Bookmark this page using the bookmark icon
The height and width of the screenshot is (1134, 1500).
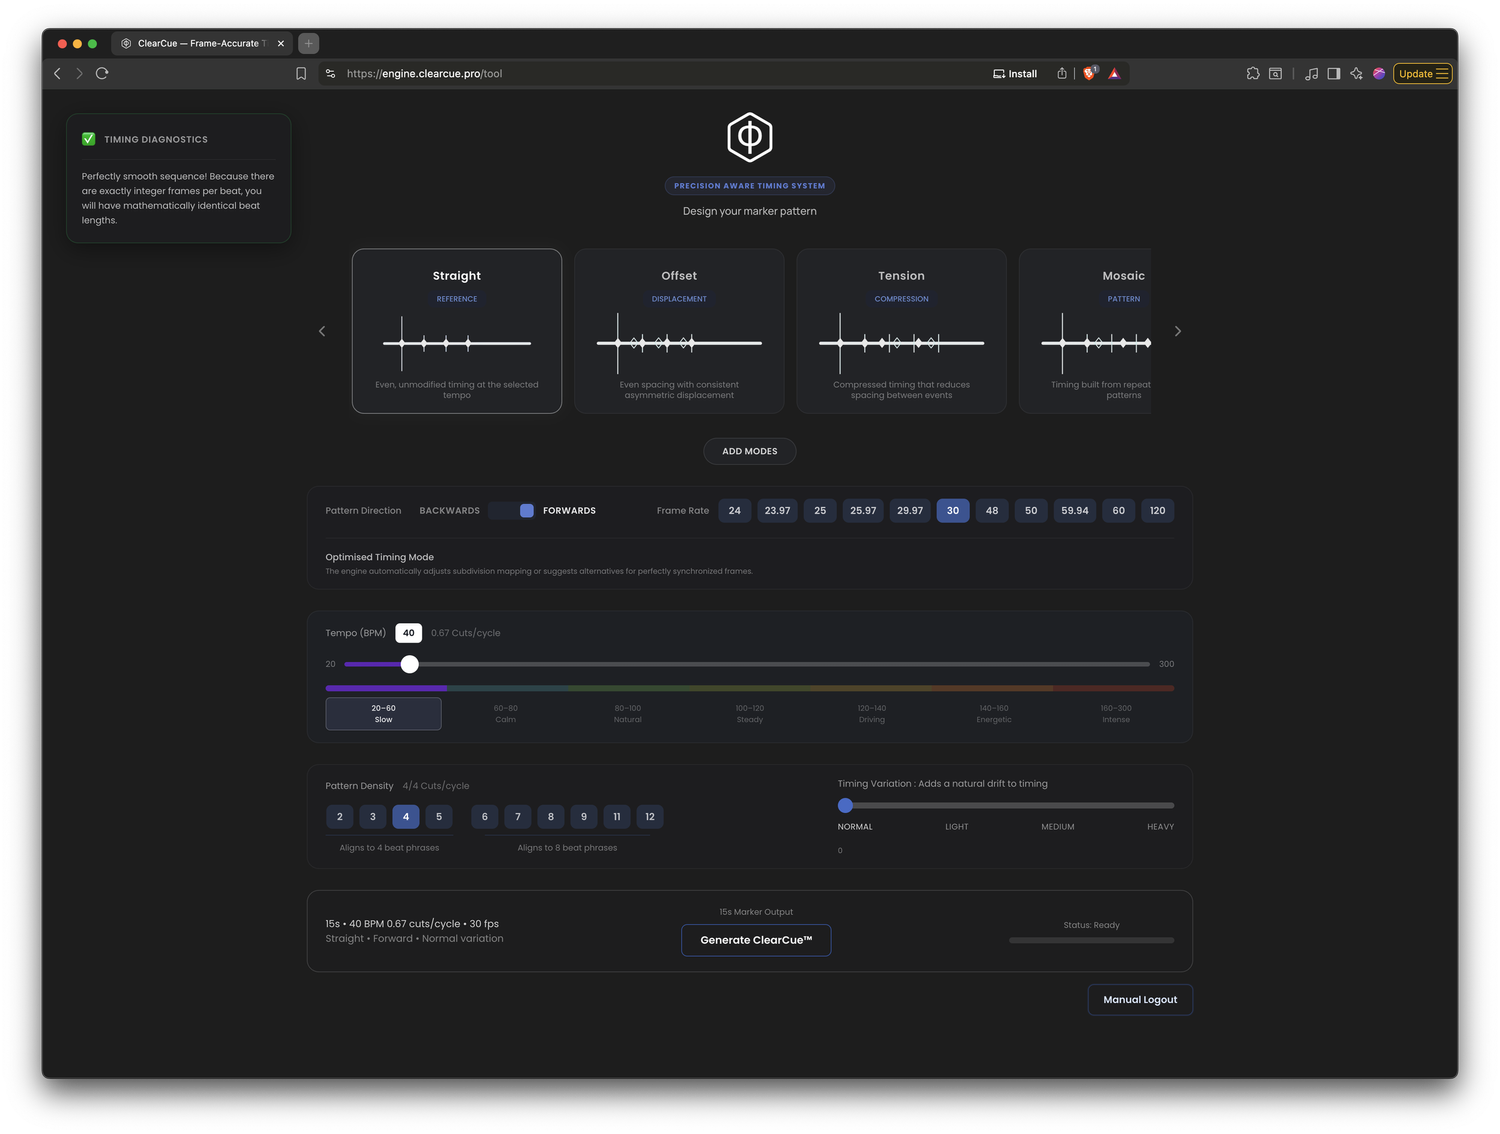coord(301,73)
